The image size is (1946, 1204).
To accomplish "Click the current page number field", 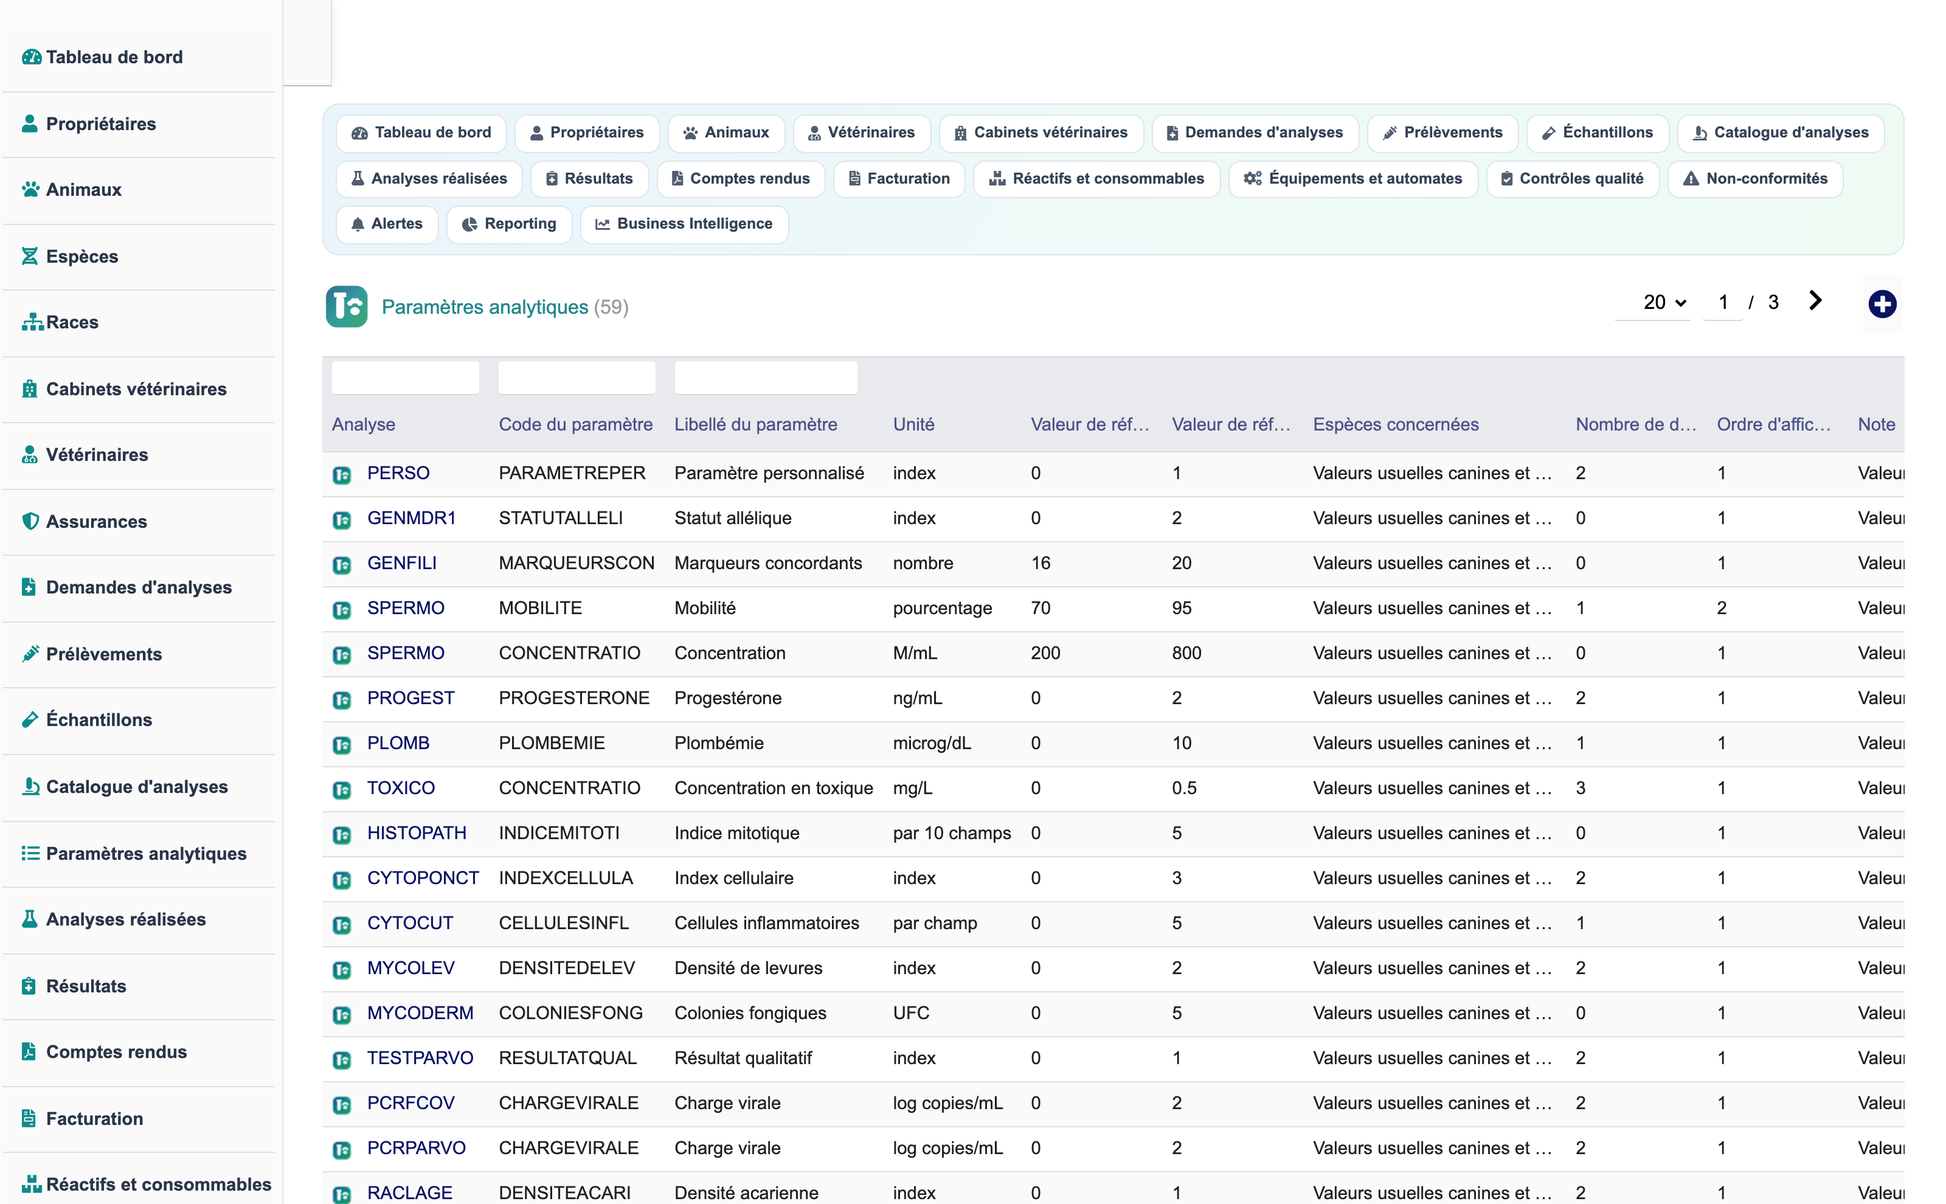I will coord(1723,302).
